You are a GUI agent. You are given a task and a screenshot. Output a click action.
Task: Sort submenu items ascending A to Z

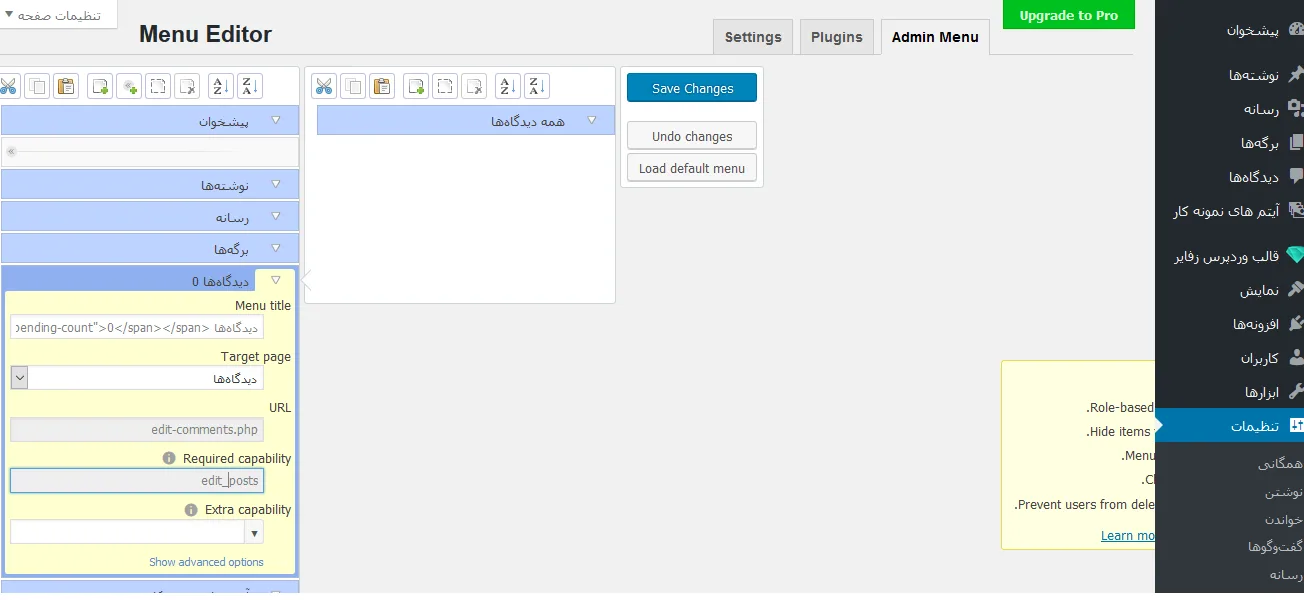tap(508, 86)
